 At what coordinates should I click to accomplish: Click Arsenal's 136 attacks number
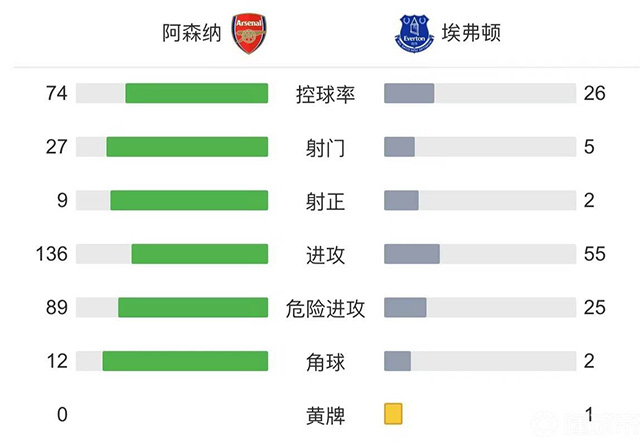51,254
